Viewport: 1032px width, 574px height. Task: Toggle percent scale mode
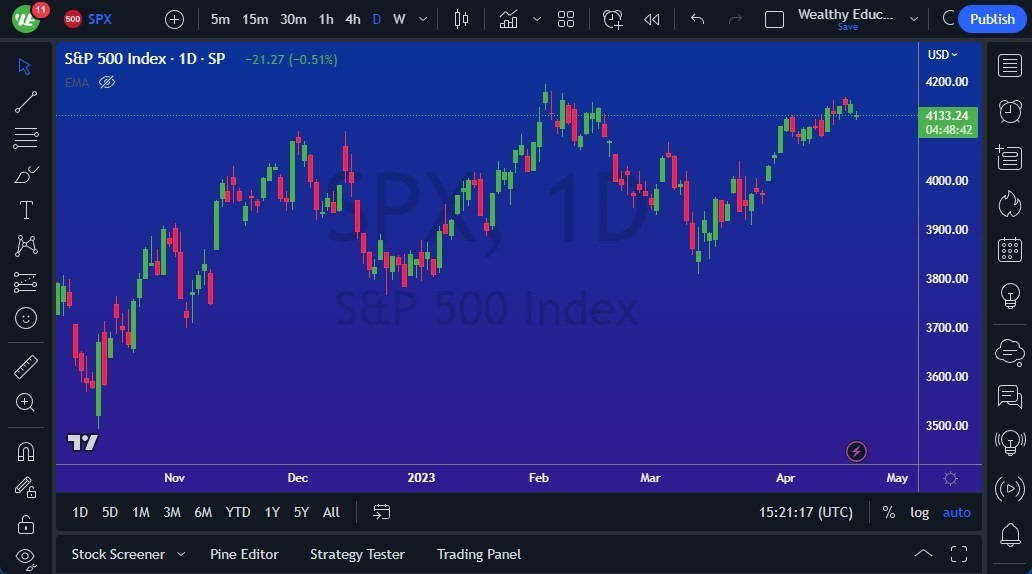[889, 512]
